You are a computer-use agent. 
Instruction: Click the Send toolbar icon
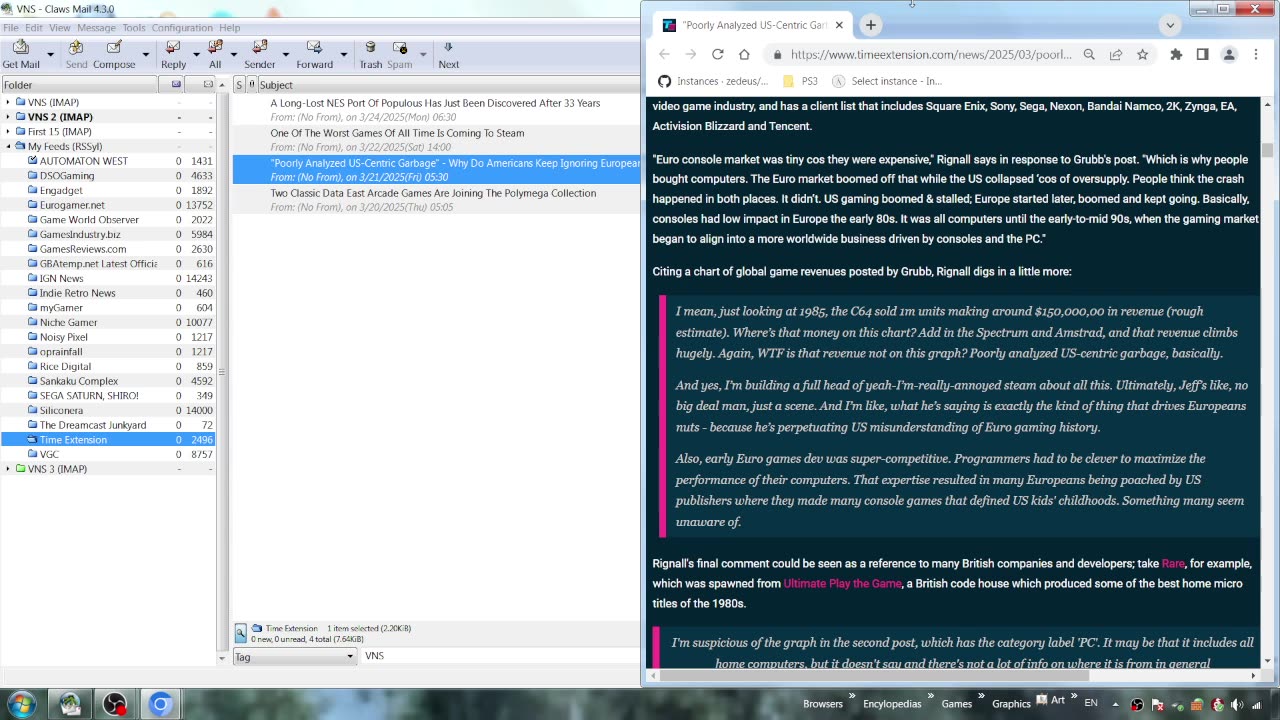[x=76, y=47]
